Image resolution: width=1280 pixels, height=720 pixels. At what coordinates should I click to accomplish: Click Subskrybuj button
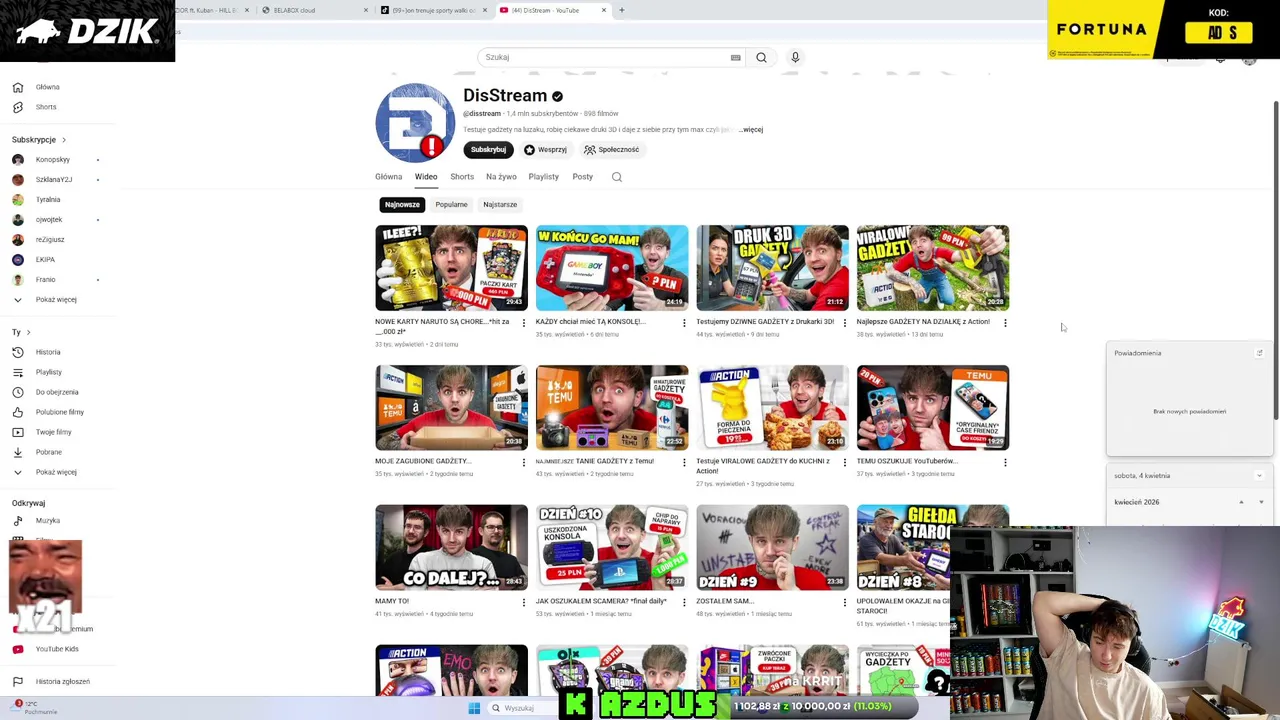click(488, 150)
